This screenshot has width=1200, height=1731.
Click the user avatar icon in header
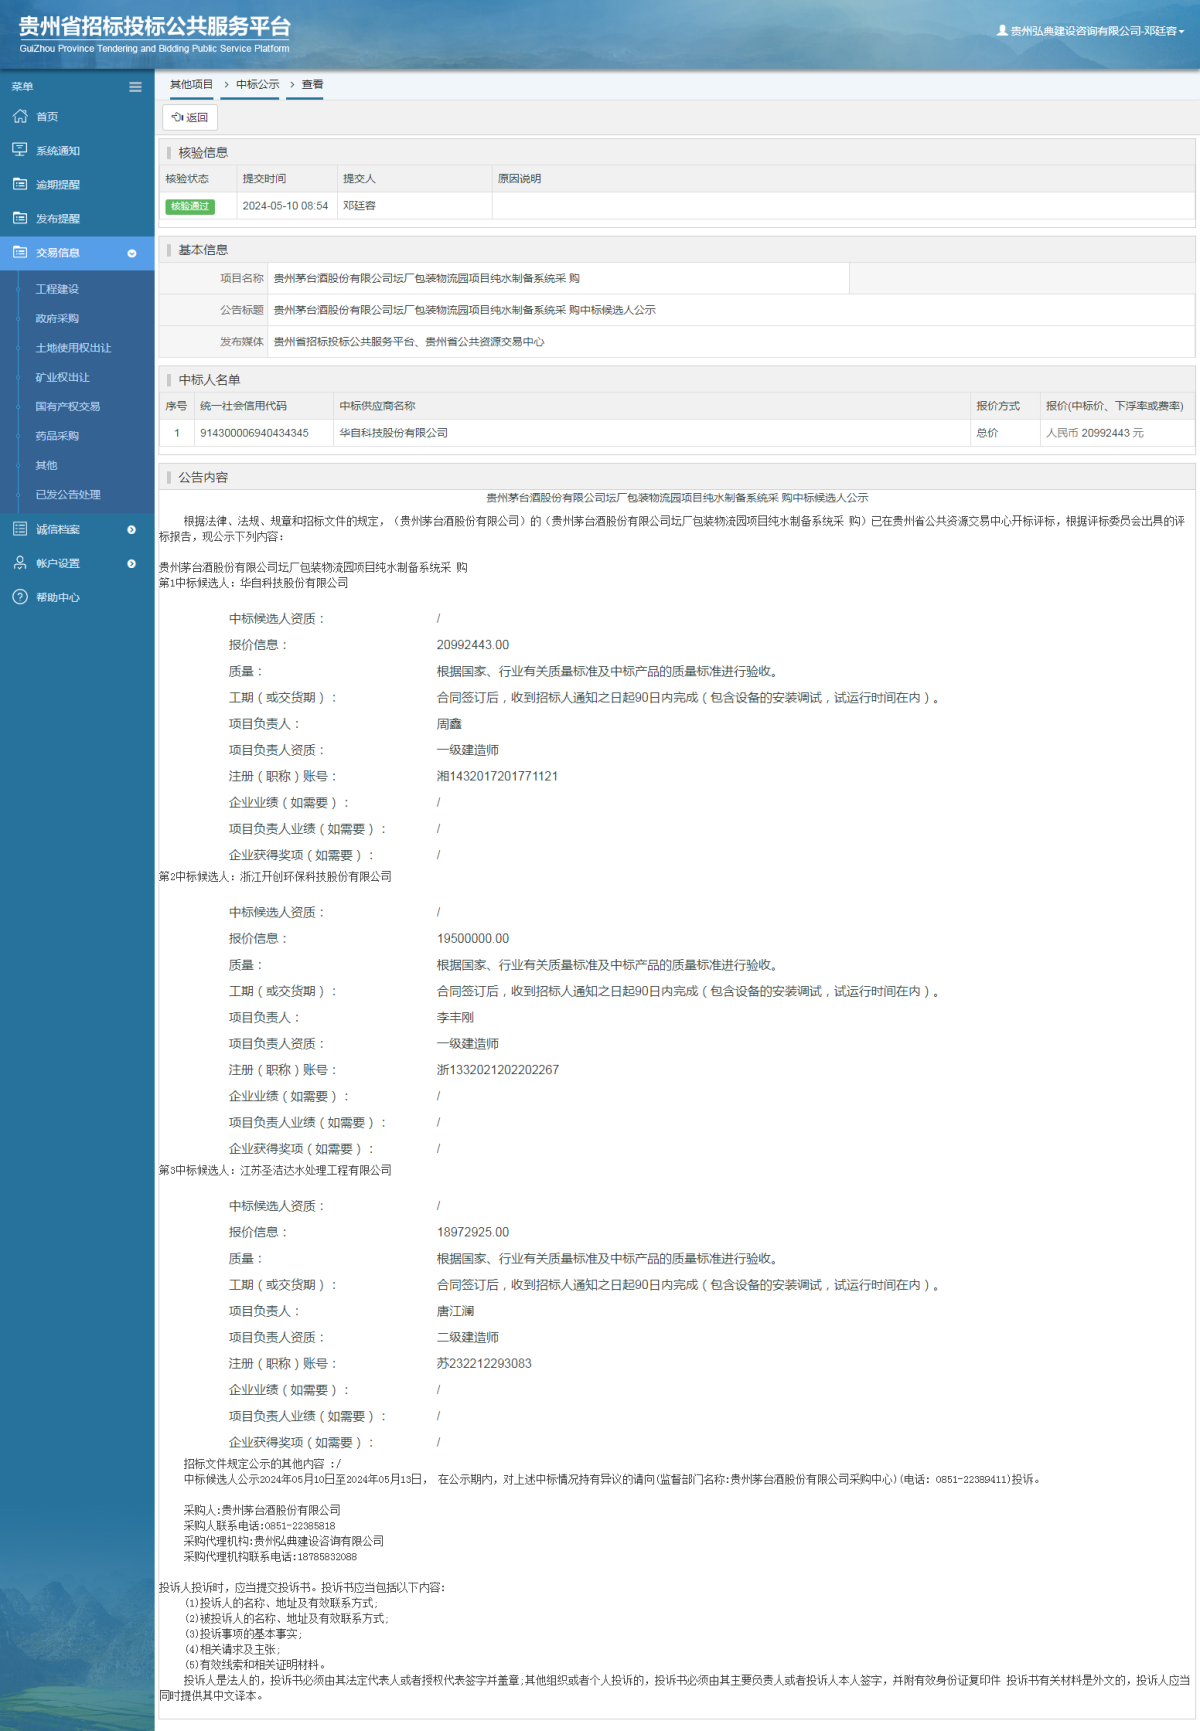coord(1002,31)
